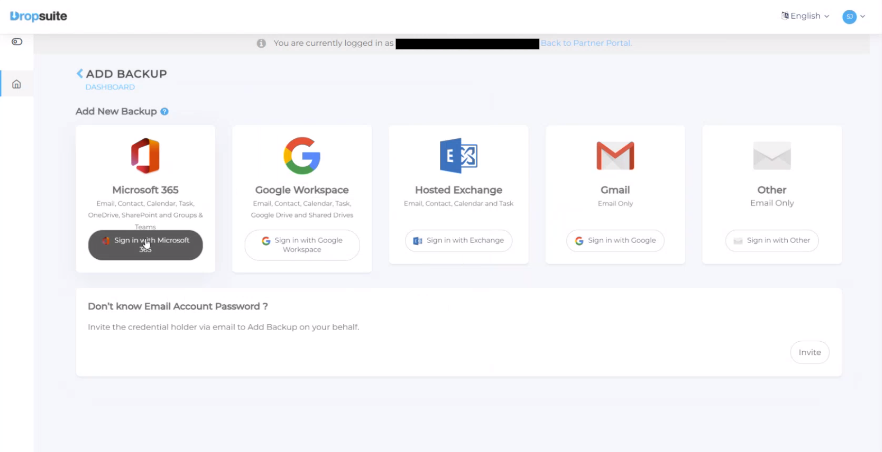
Task: Click the Gmail M logo
Action: pos(615,156)
